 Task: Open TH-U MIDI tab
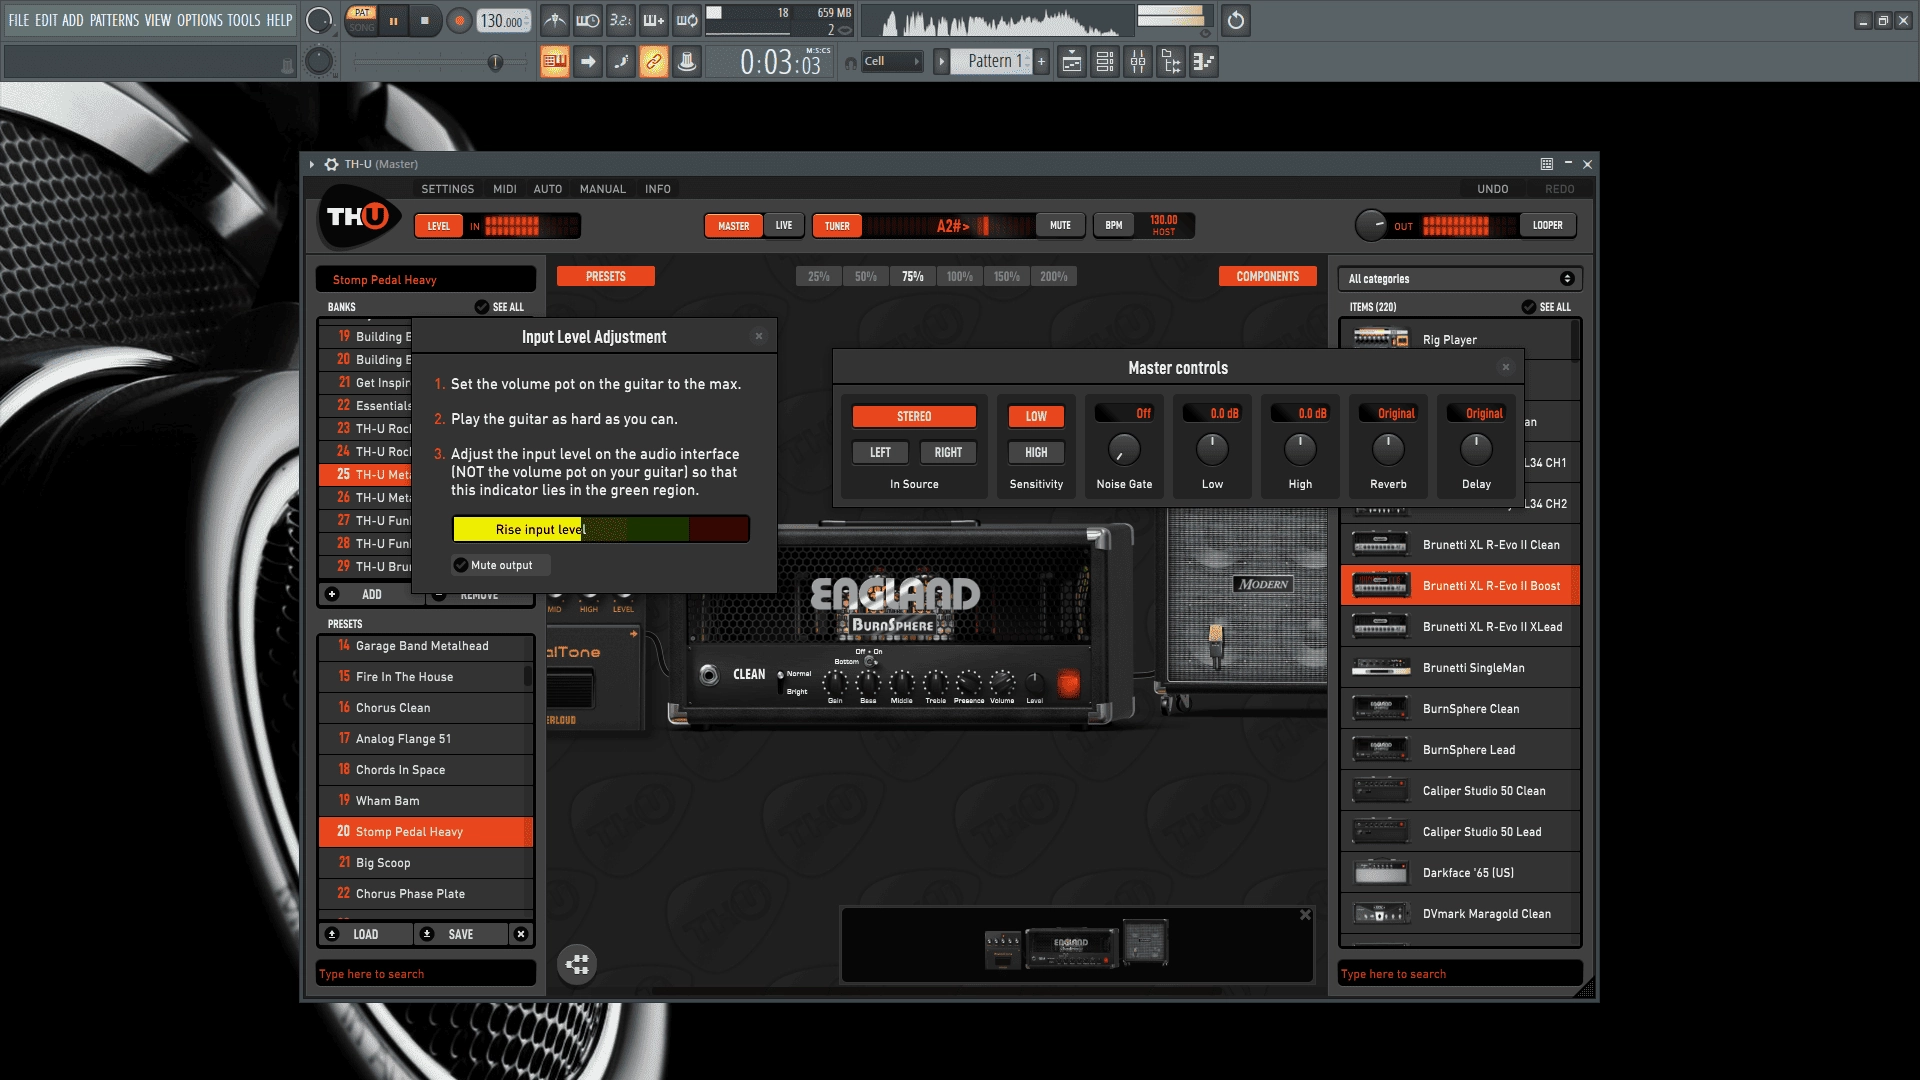point(505,189)
